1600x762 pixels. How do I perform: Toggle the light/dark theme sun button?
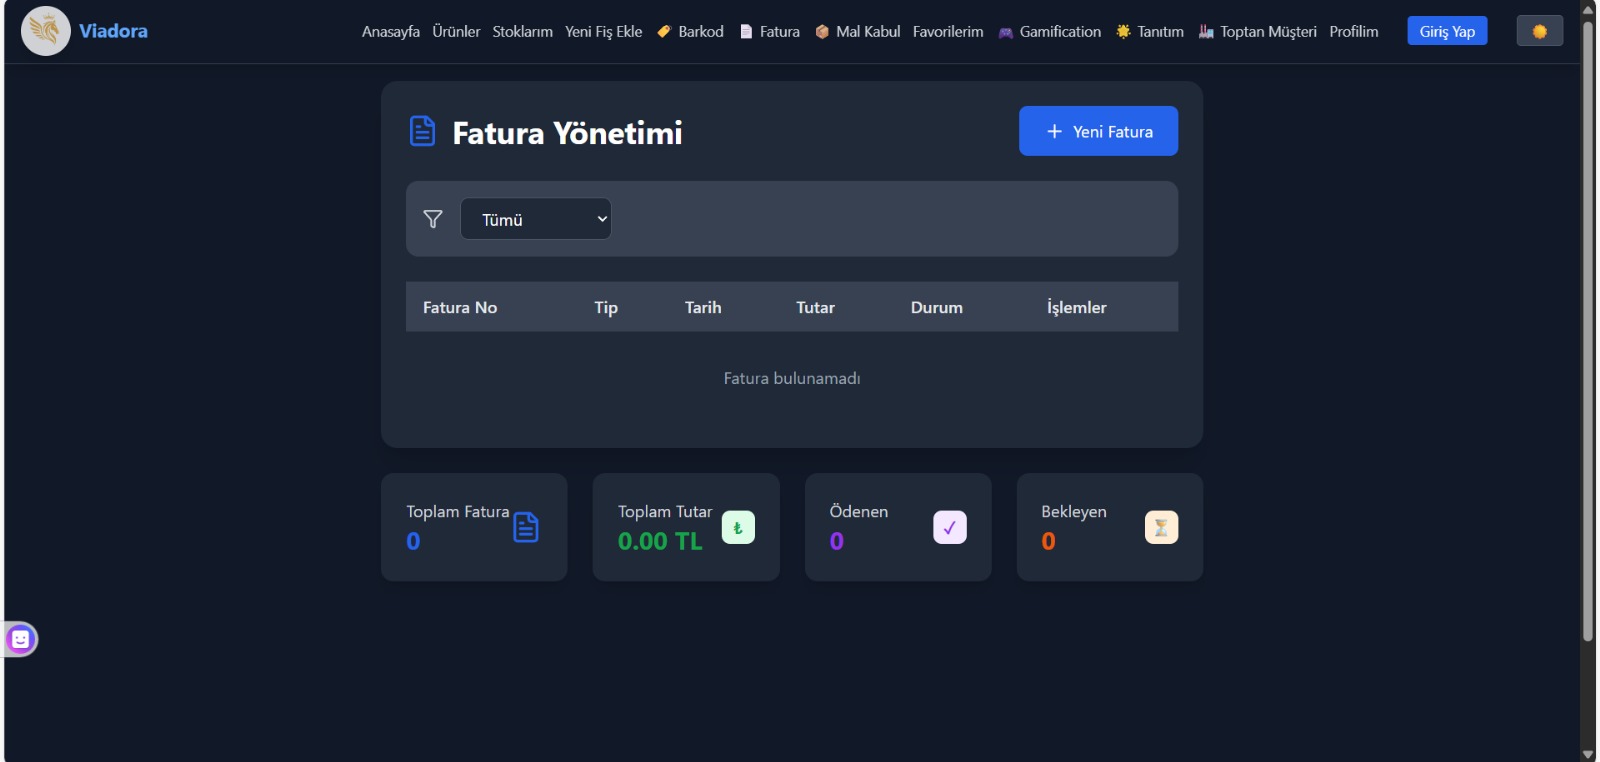[x=1539, y=31]
